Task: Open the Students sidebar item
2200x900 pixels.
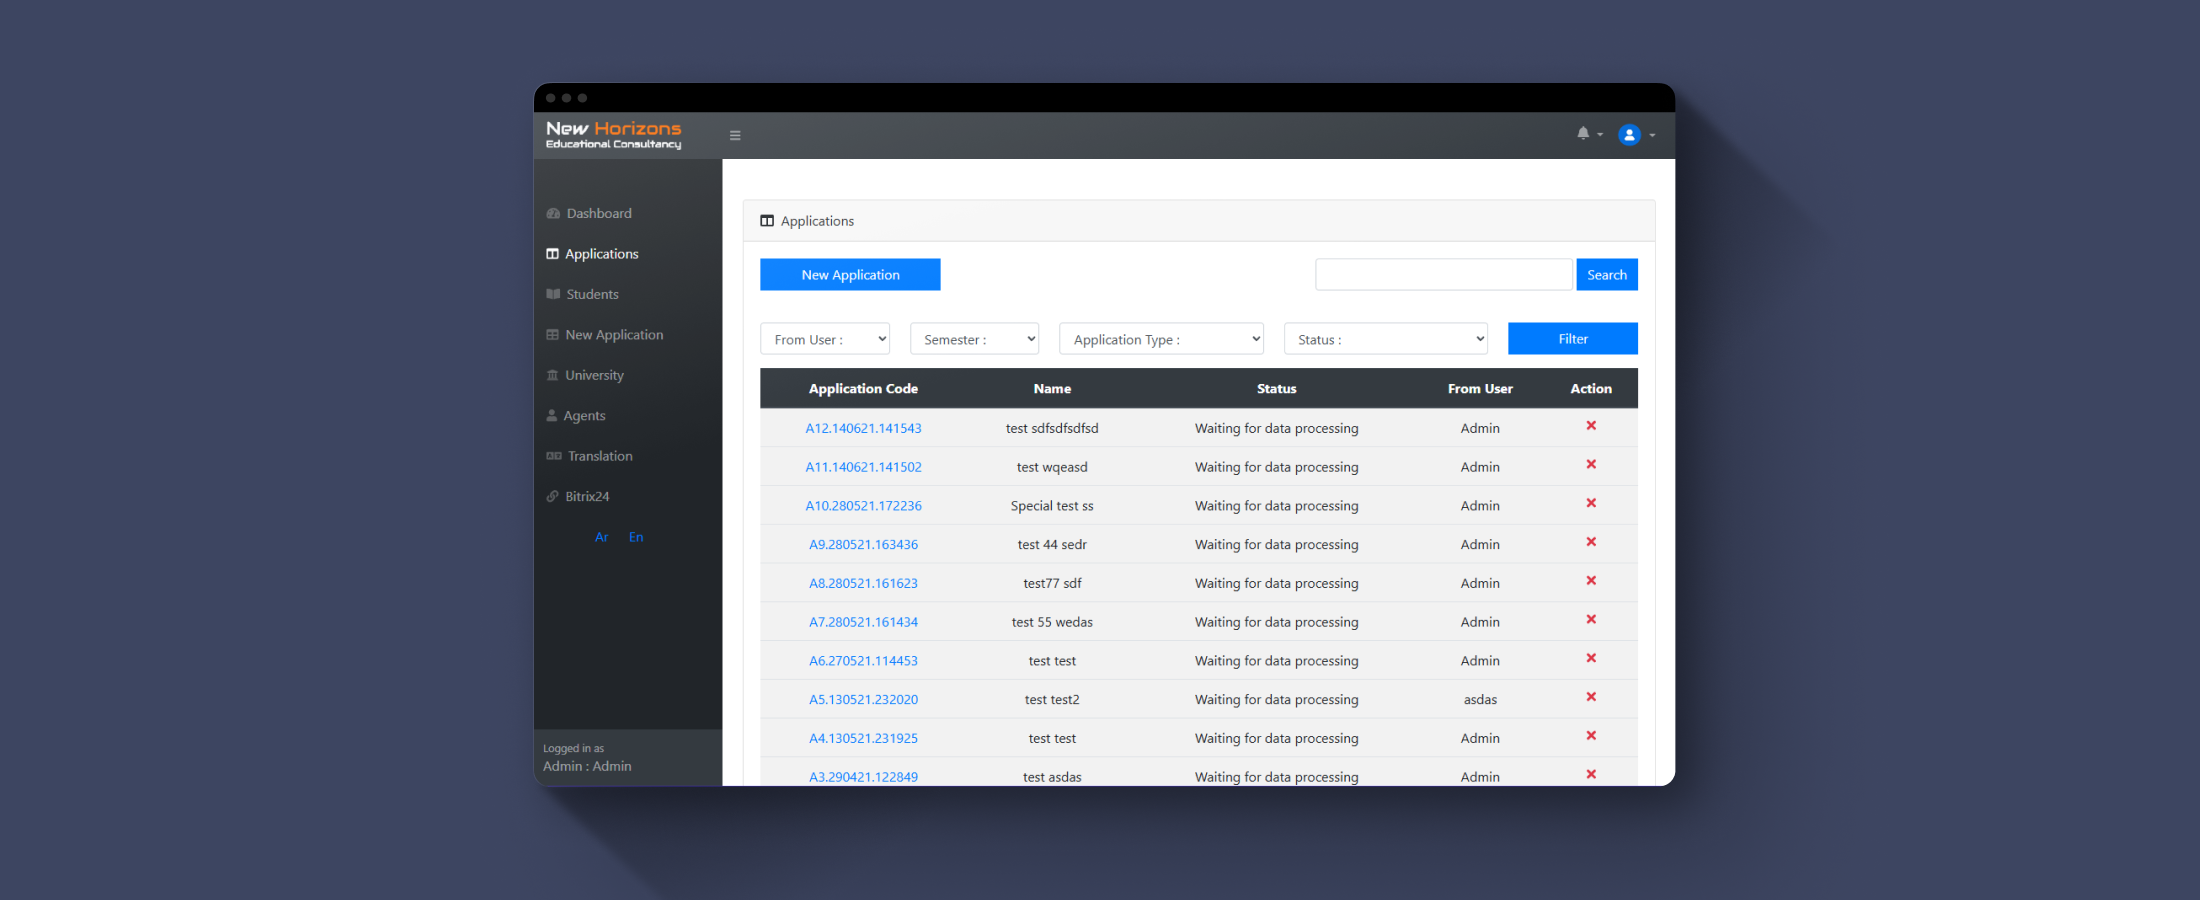Action: pos(592,295)
